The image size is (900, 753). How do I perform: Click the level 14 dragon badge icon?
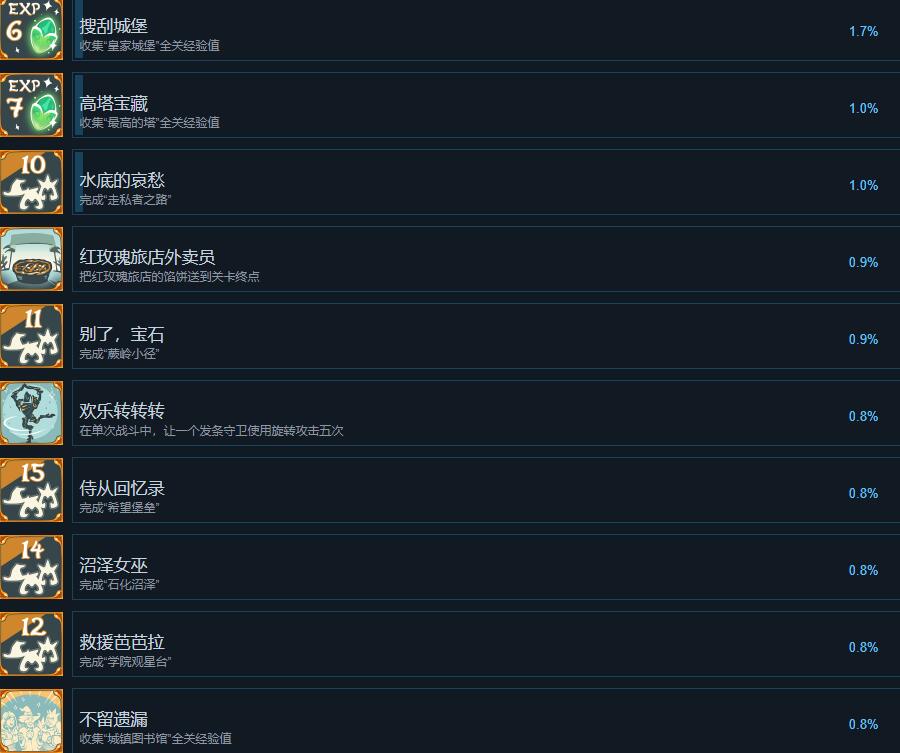point(31,566)
